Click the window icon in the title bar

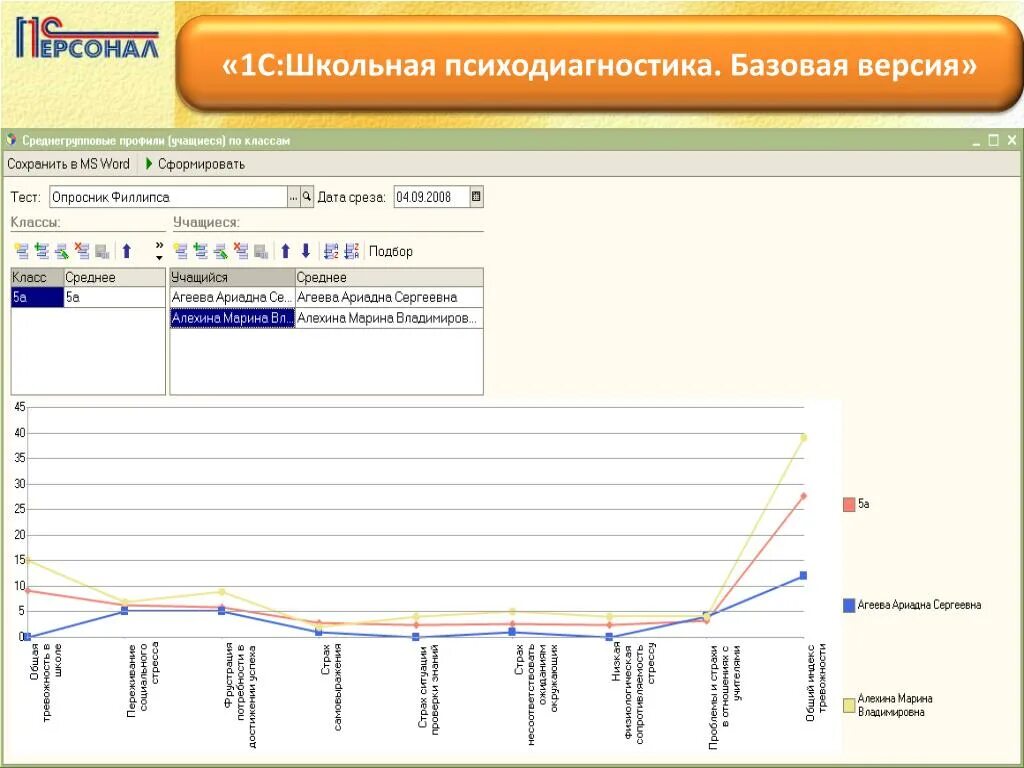click(11, 140)
